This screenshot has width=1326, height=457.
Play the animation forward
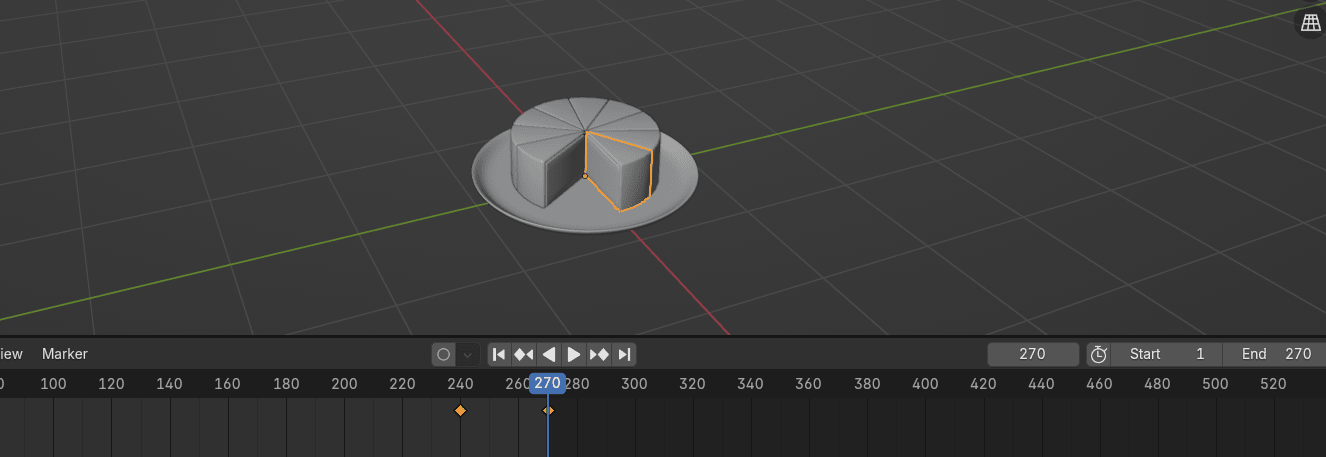574,354
